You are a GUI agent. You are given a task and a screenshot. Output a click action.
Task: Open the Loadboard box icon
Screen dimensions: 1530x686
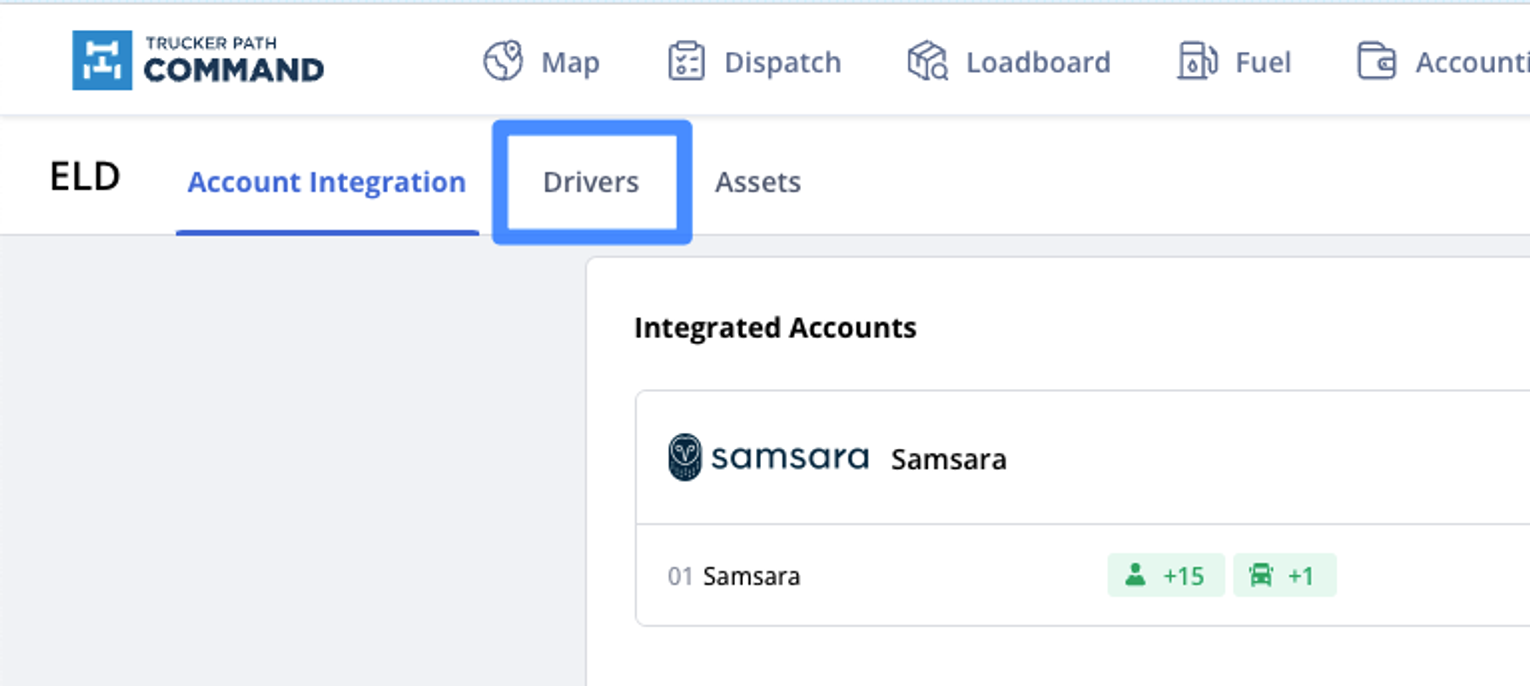coord(927,61)
